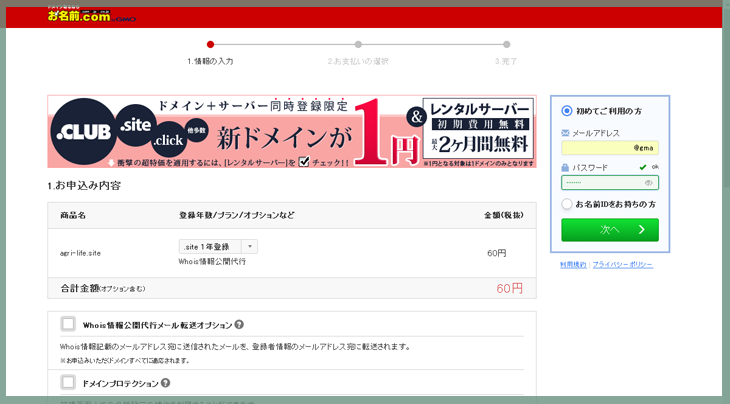
Task: Enable ドメインプロテクション checkbox
Action: point(68,382)
